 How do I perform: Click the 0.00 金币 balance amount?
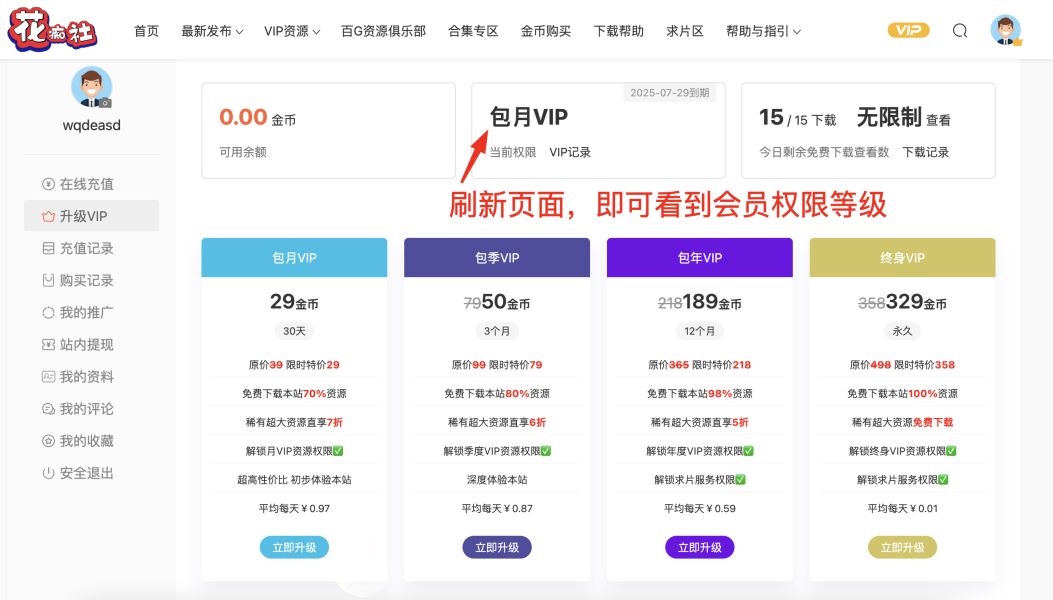click(x=257, y=118)
